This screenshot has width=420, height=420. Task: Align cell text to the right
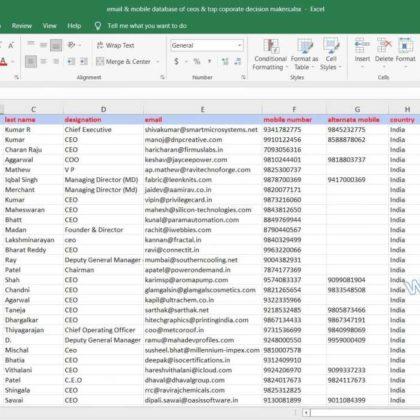[56, 61]
